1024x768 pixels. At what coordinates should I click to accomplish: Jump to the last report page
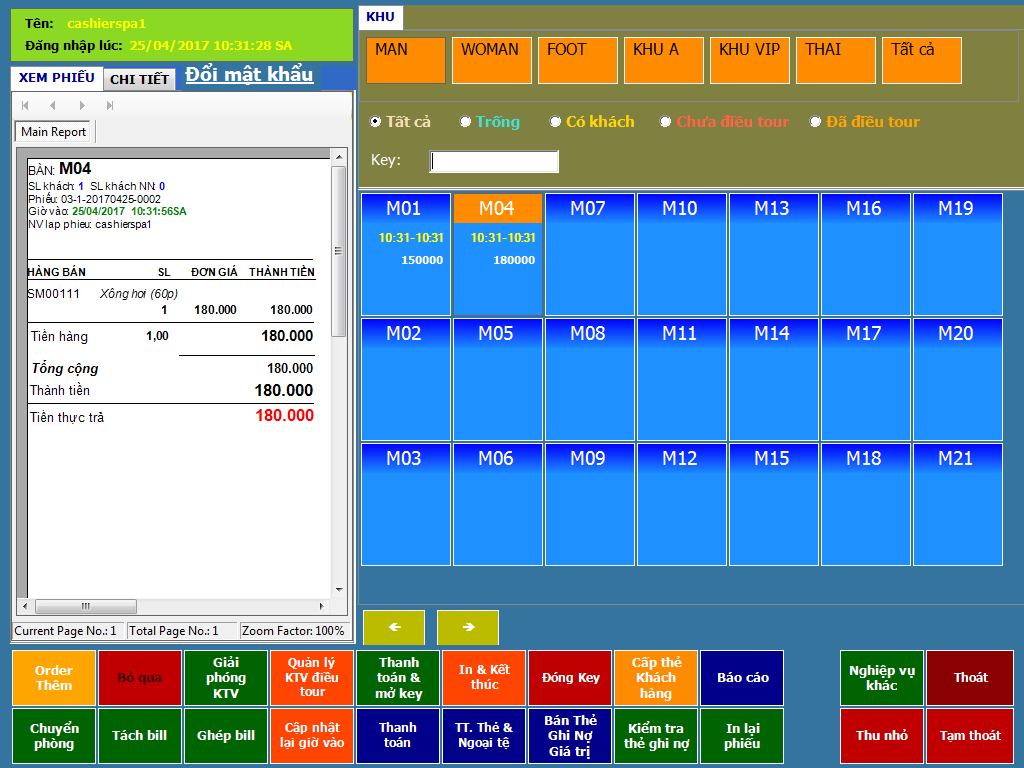tap(110, 105)
